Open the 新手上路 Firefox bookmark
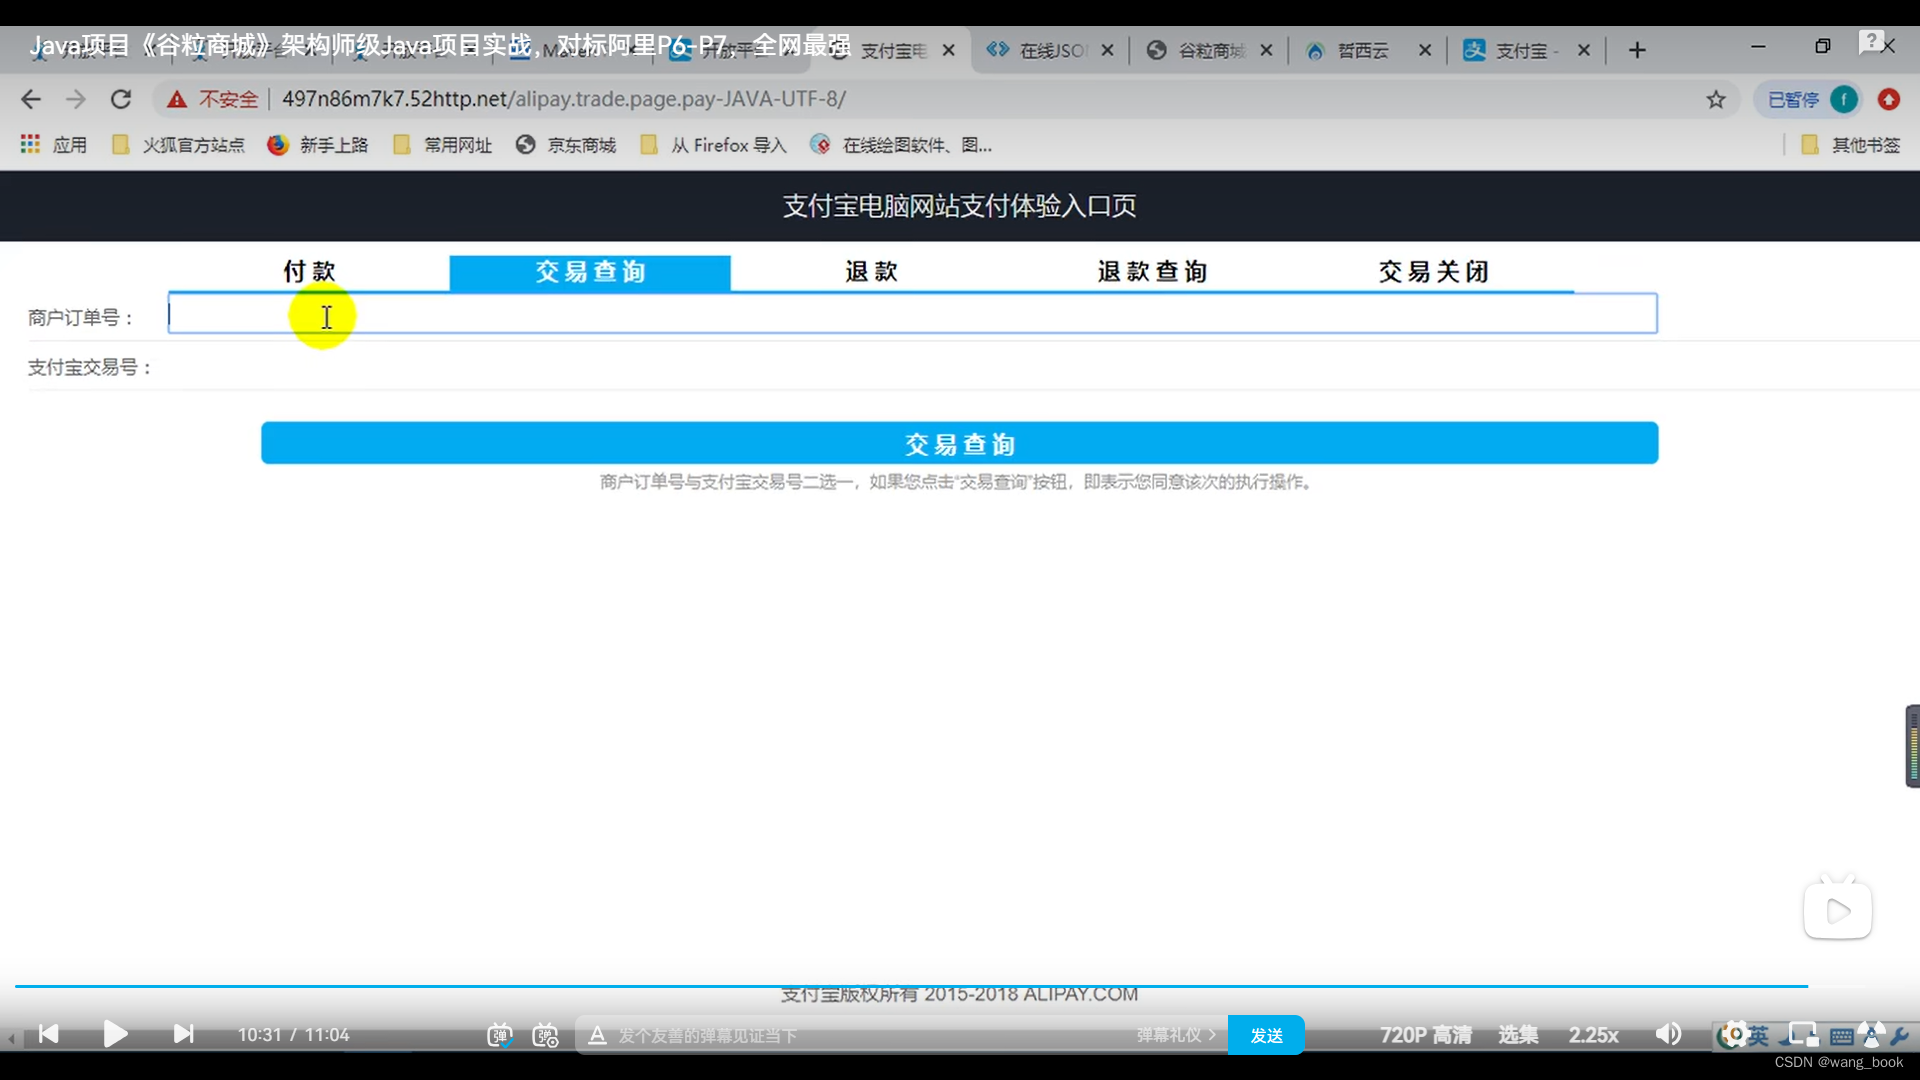 pyautogui.click(x=318, y=145)
